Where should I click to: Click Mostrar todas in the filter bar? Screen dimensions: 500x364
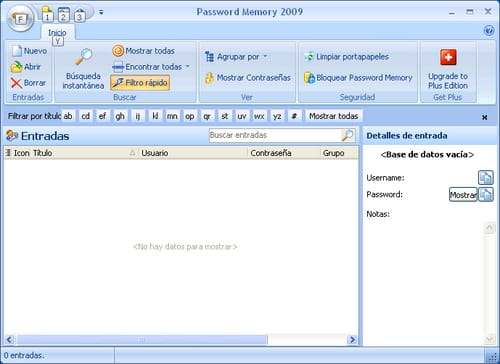[333, 116]
